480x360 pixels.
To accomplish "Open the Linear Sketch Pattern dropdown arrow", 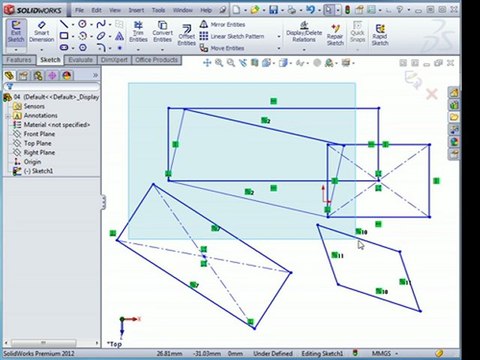I will tap(279, 36).
